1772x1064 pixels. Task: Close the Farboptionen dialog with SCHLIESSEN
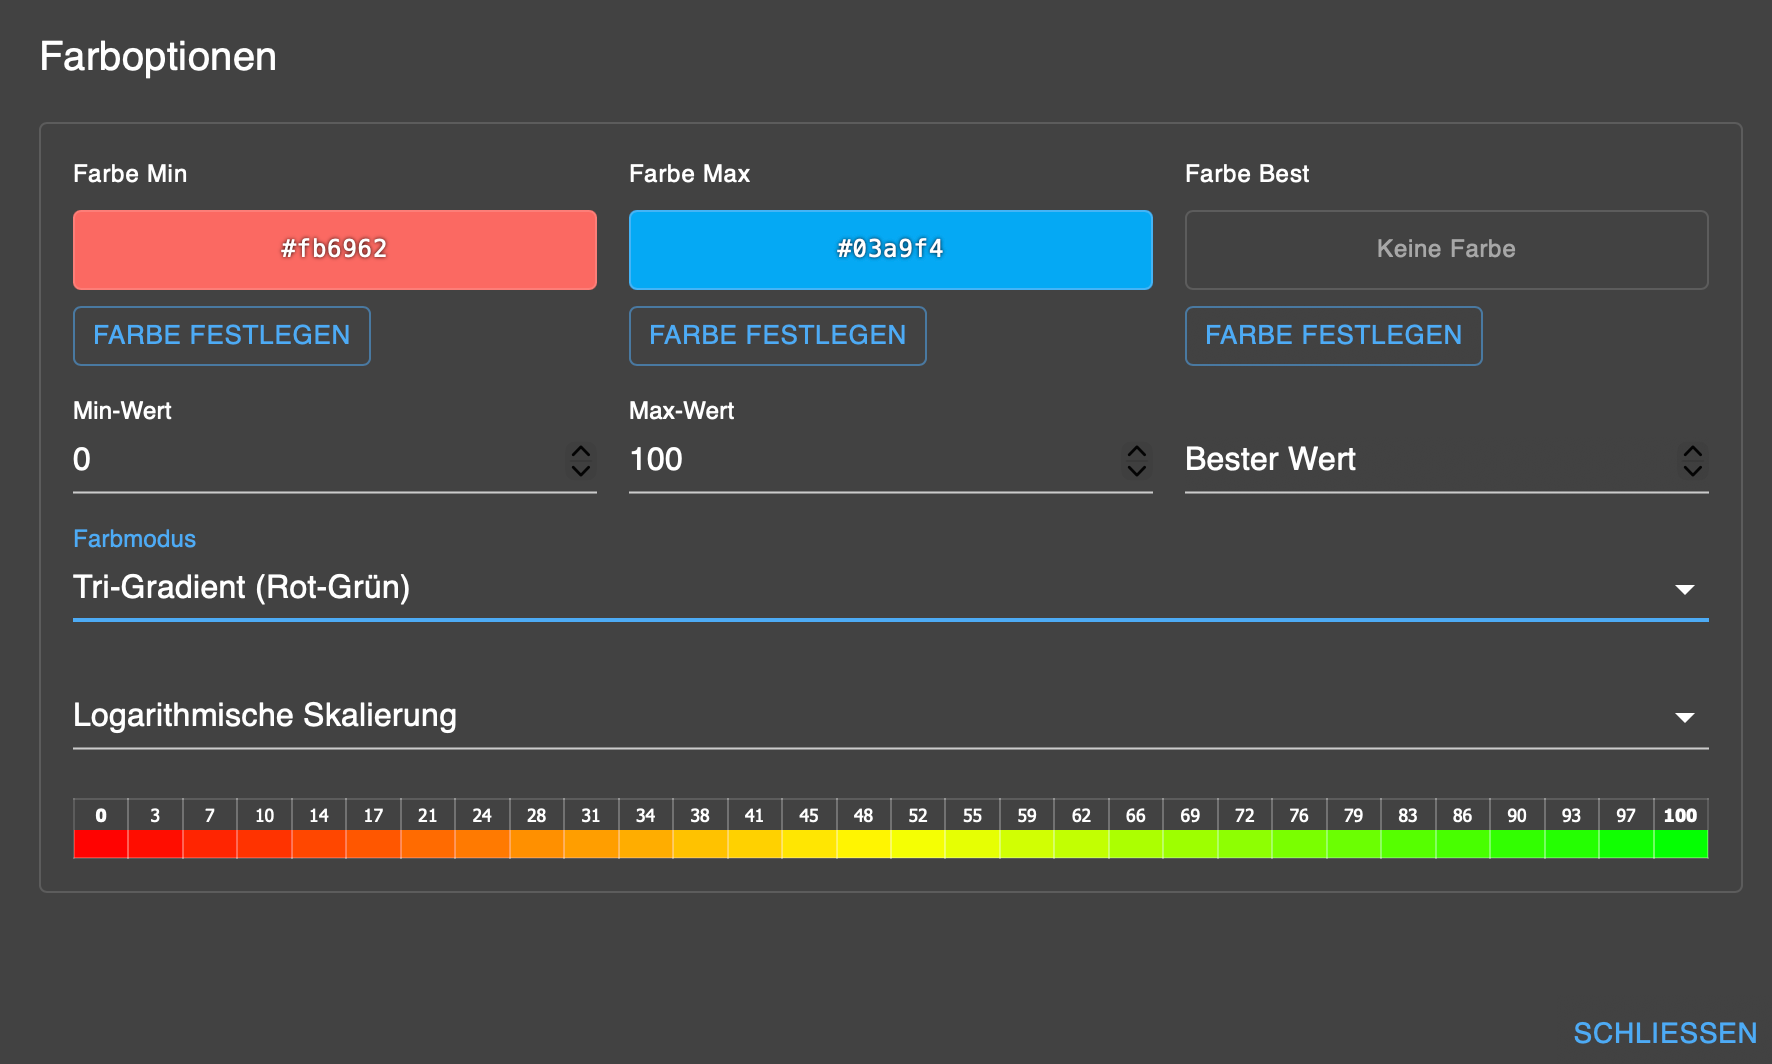coord(1664,1033)
